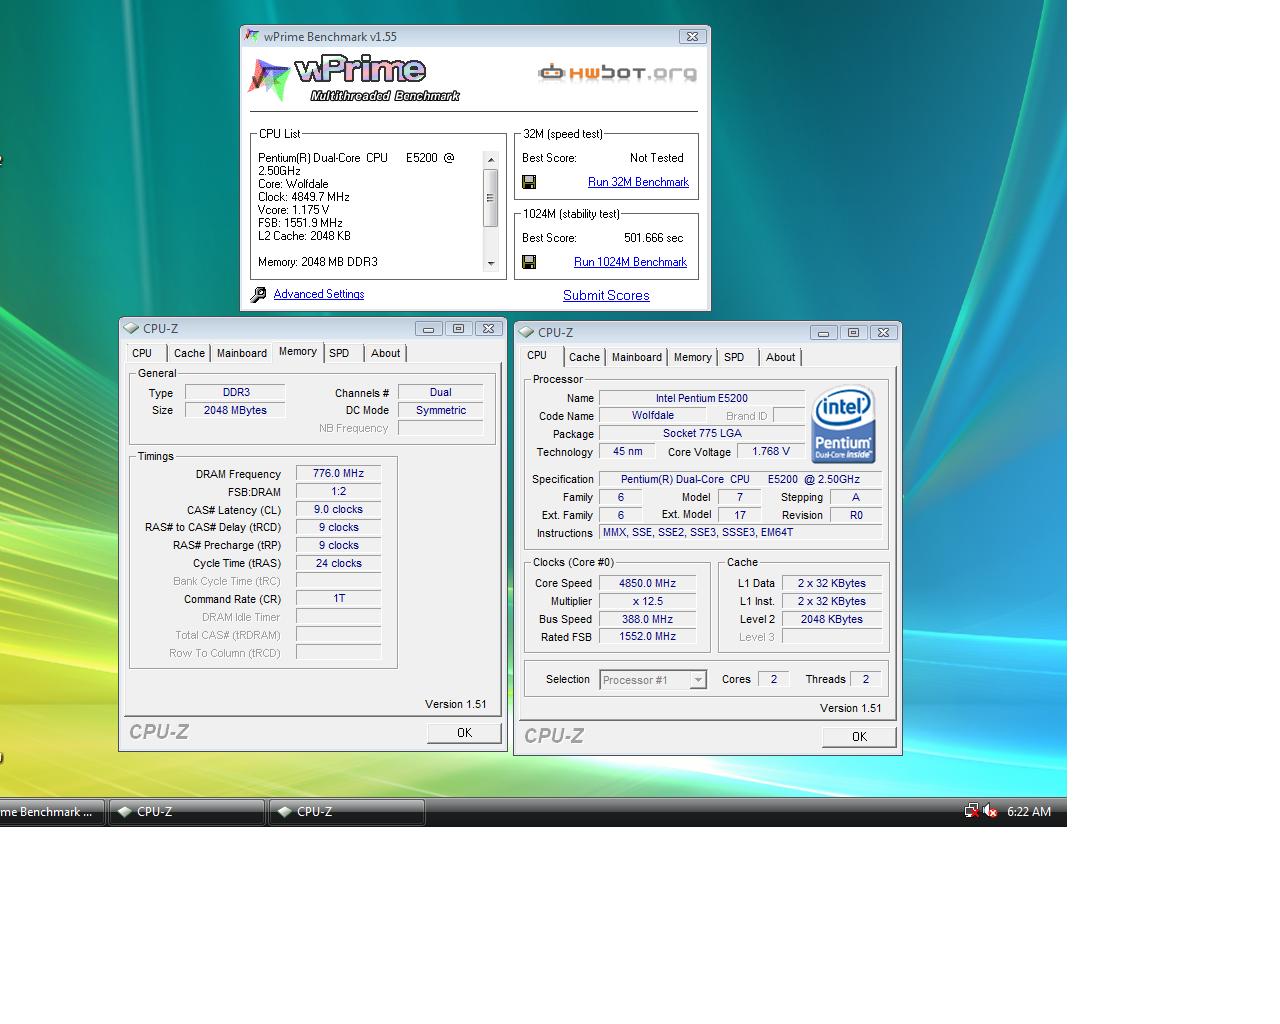Image resolution: width=1280 pixels, height=1024 pixels.
Task: Select Memory tab in memory CPU-Z window
Action: coord(297,352)
